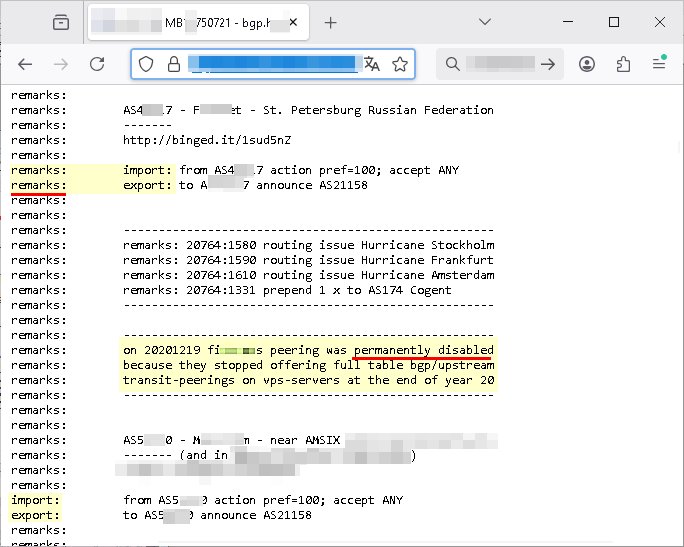The height and width of the screenshot is (547, 684).
Task: Bookmark this page with the star icon
Action: [400, 64]
